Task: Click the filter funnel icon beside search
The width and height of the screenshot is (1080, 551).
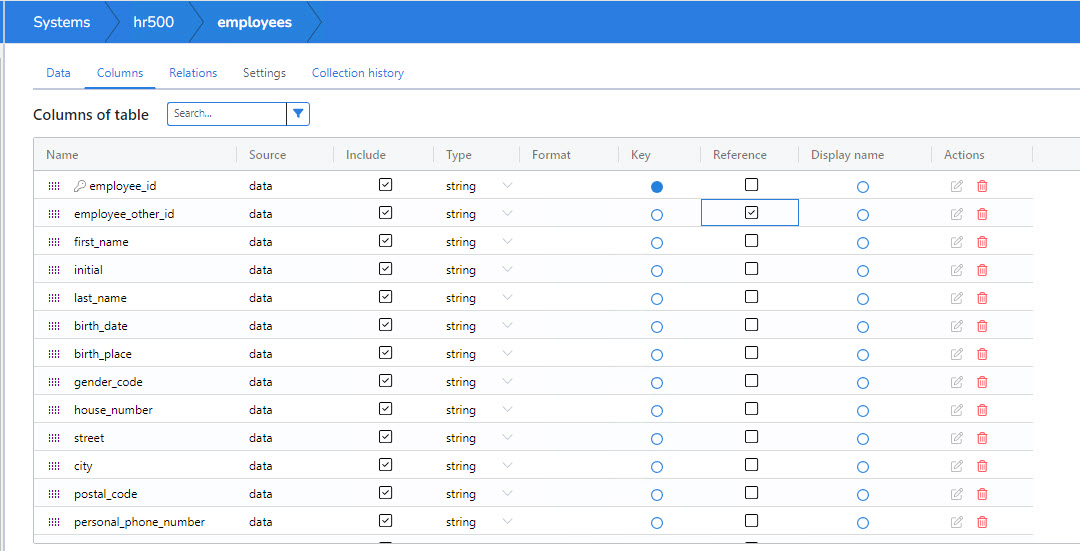Action: (x=298, y=114)
